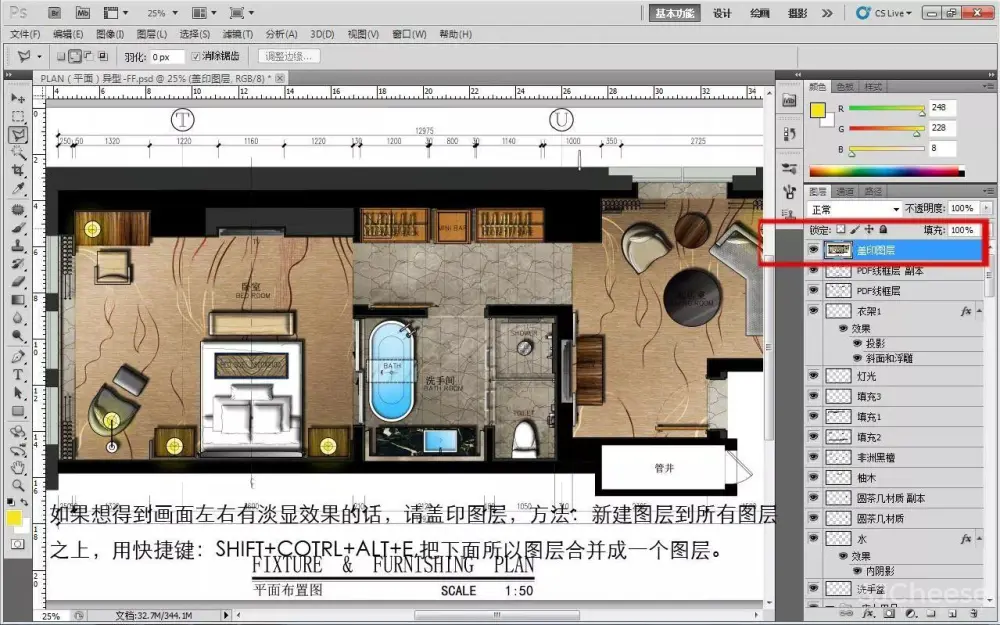Select the Crop tool
Image resolution: width=1000 pixels, height=625 pixels.
(x=18, y=171)
